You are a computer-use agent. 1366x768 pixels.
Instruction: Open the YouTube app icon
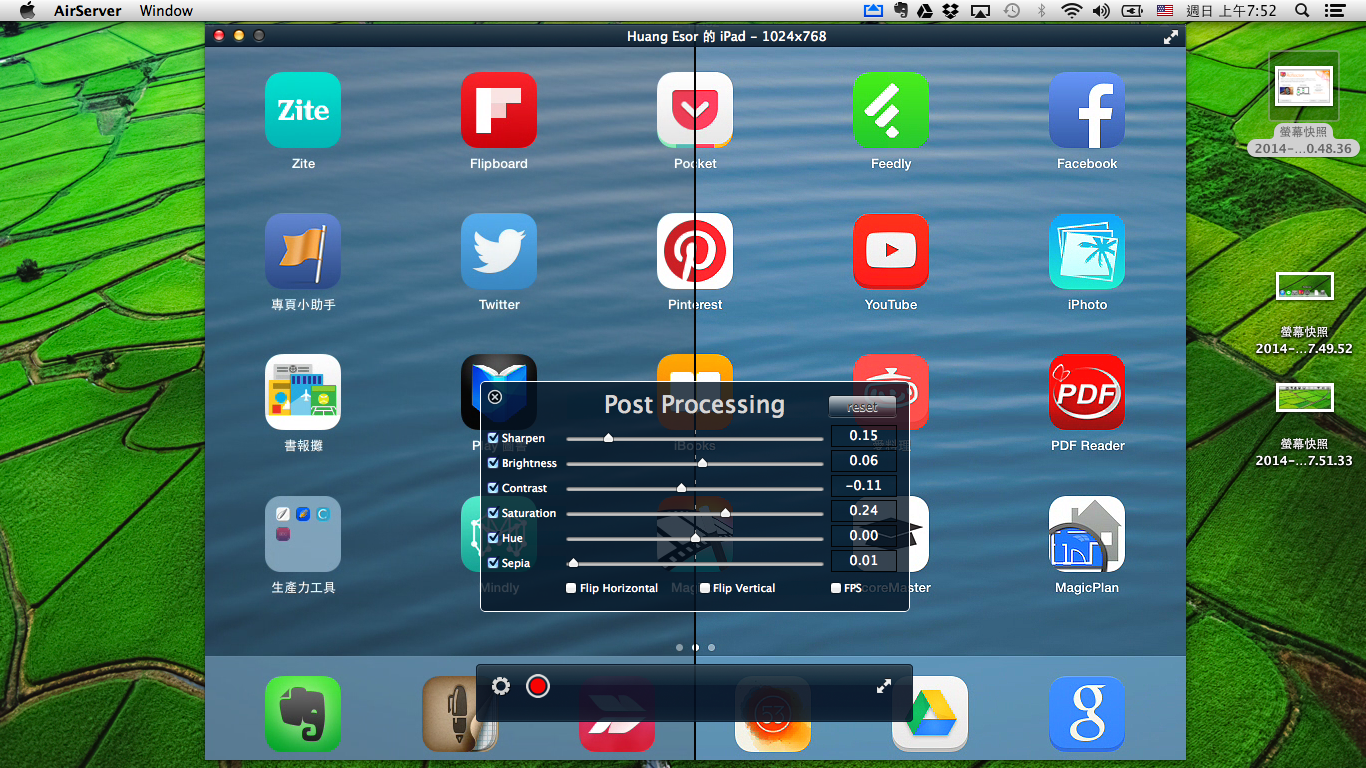(891, 251)
